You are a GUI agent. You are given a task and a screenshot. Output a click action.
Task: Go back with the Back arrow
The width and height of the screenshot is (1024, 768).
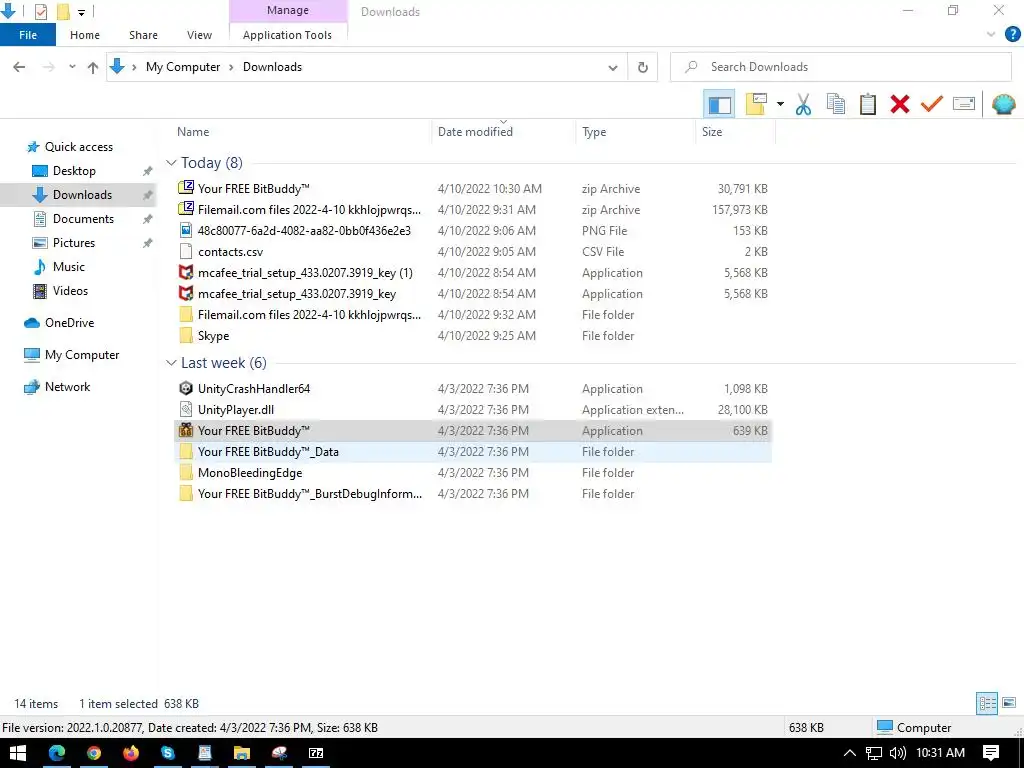tap(20, 67)
